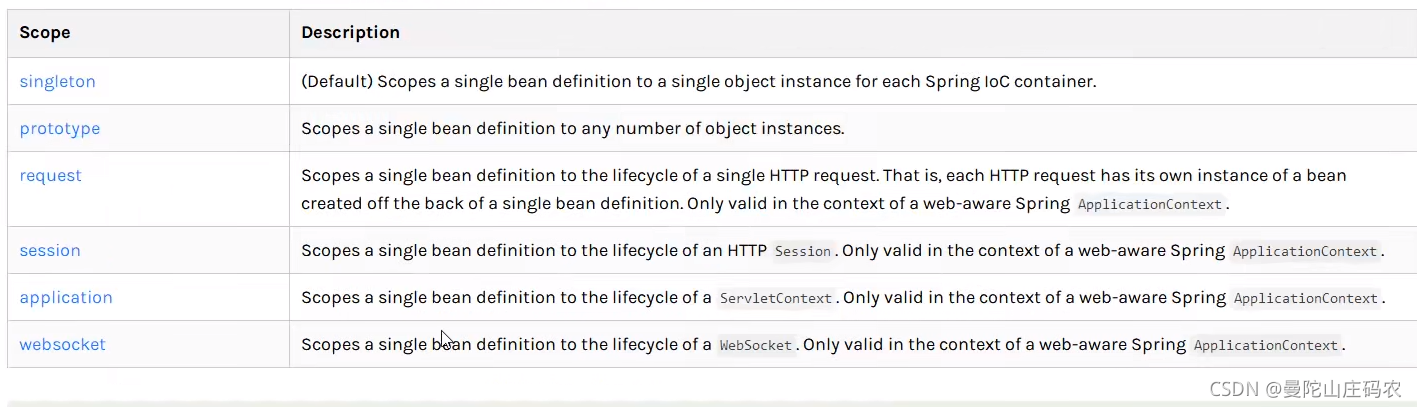Click ApplicationContext code in the request row
Screen dimensions: 1417x407
(1150, 204)
